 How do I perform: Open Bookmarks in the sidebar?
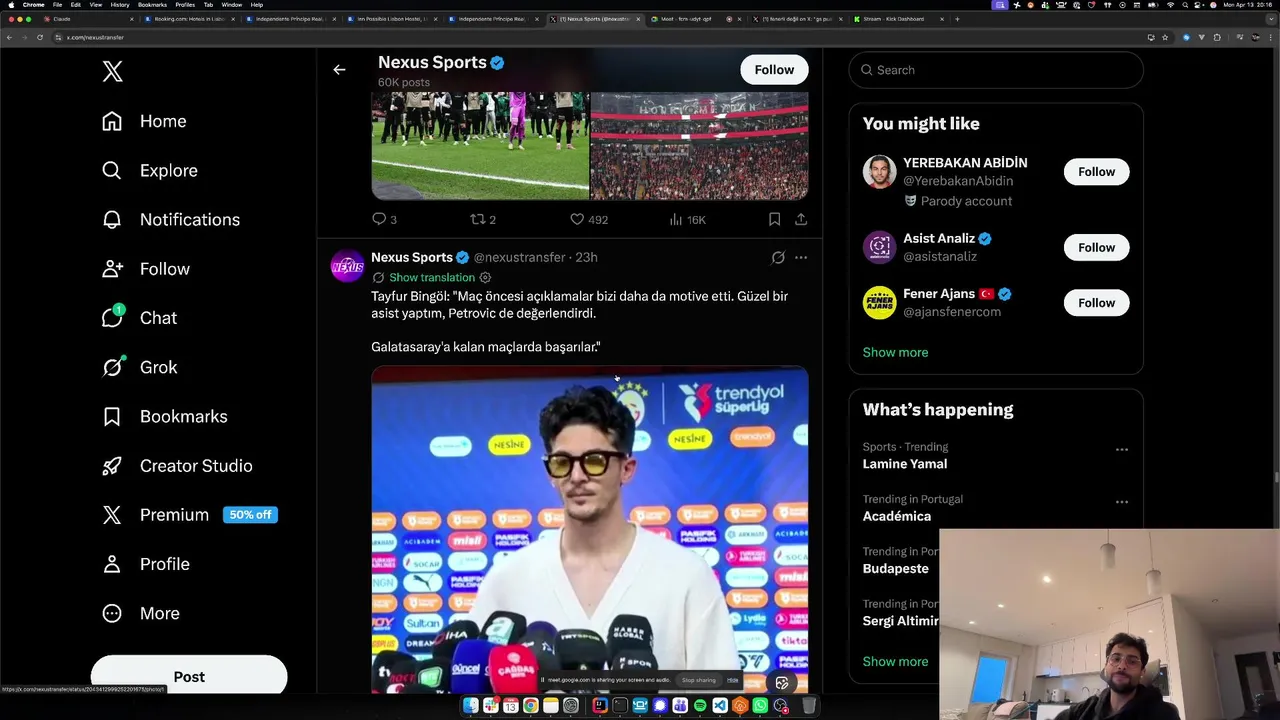click(165, 416)
